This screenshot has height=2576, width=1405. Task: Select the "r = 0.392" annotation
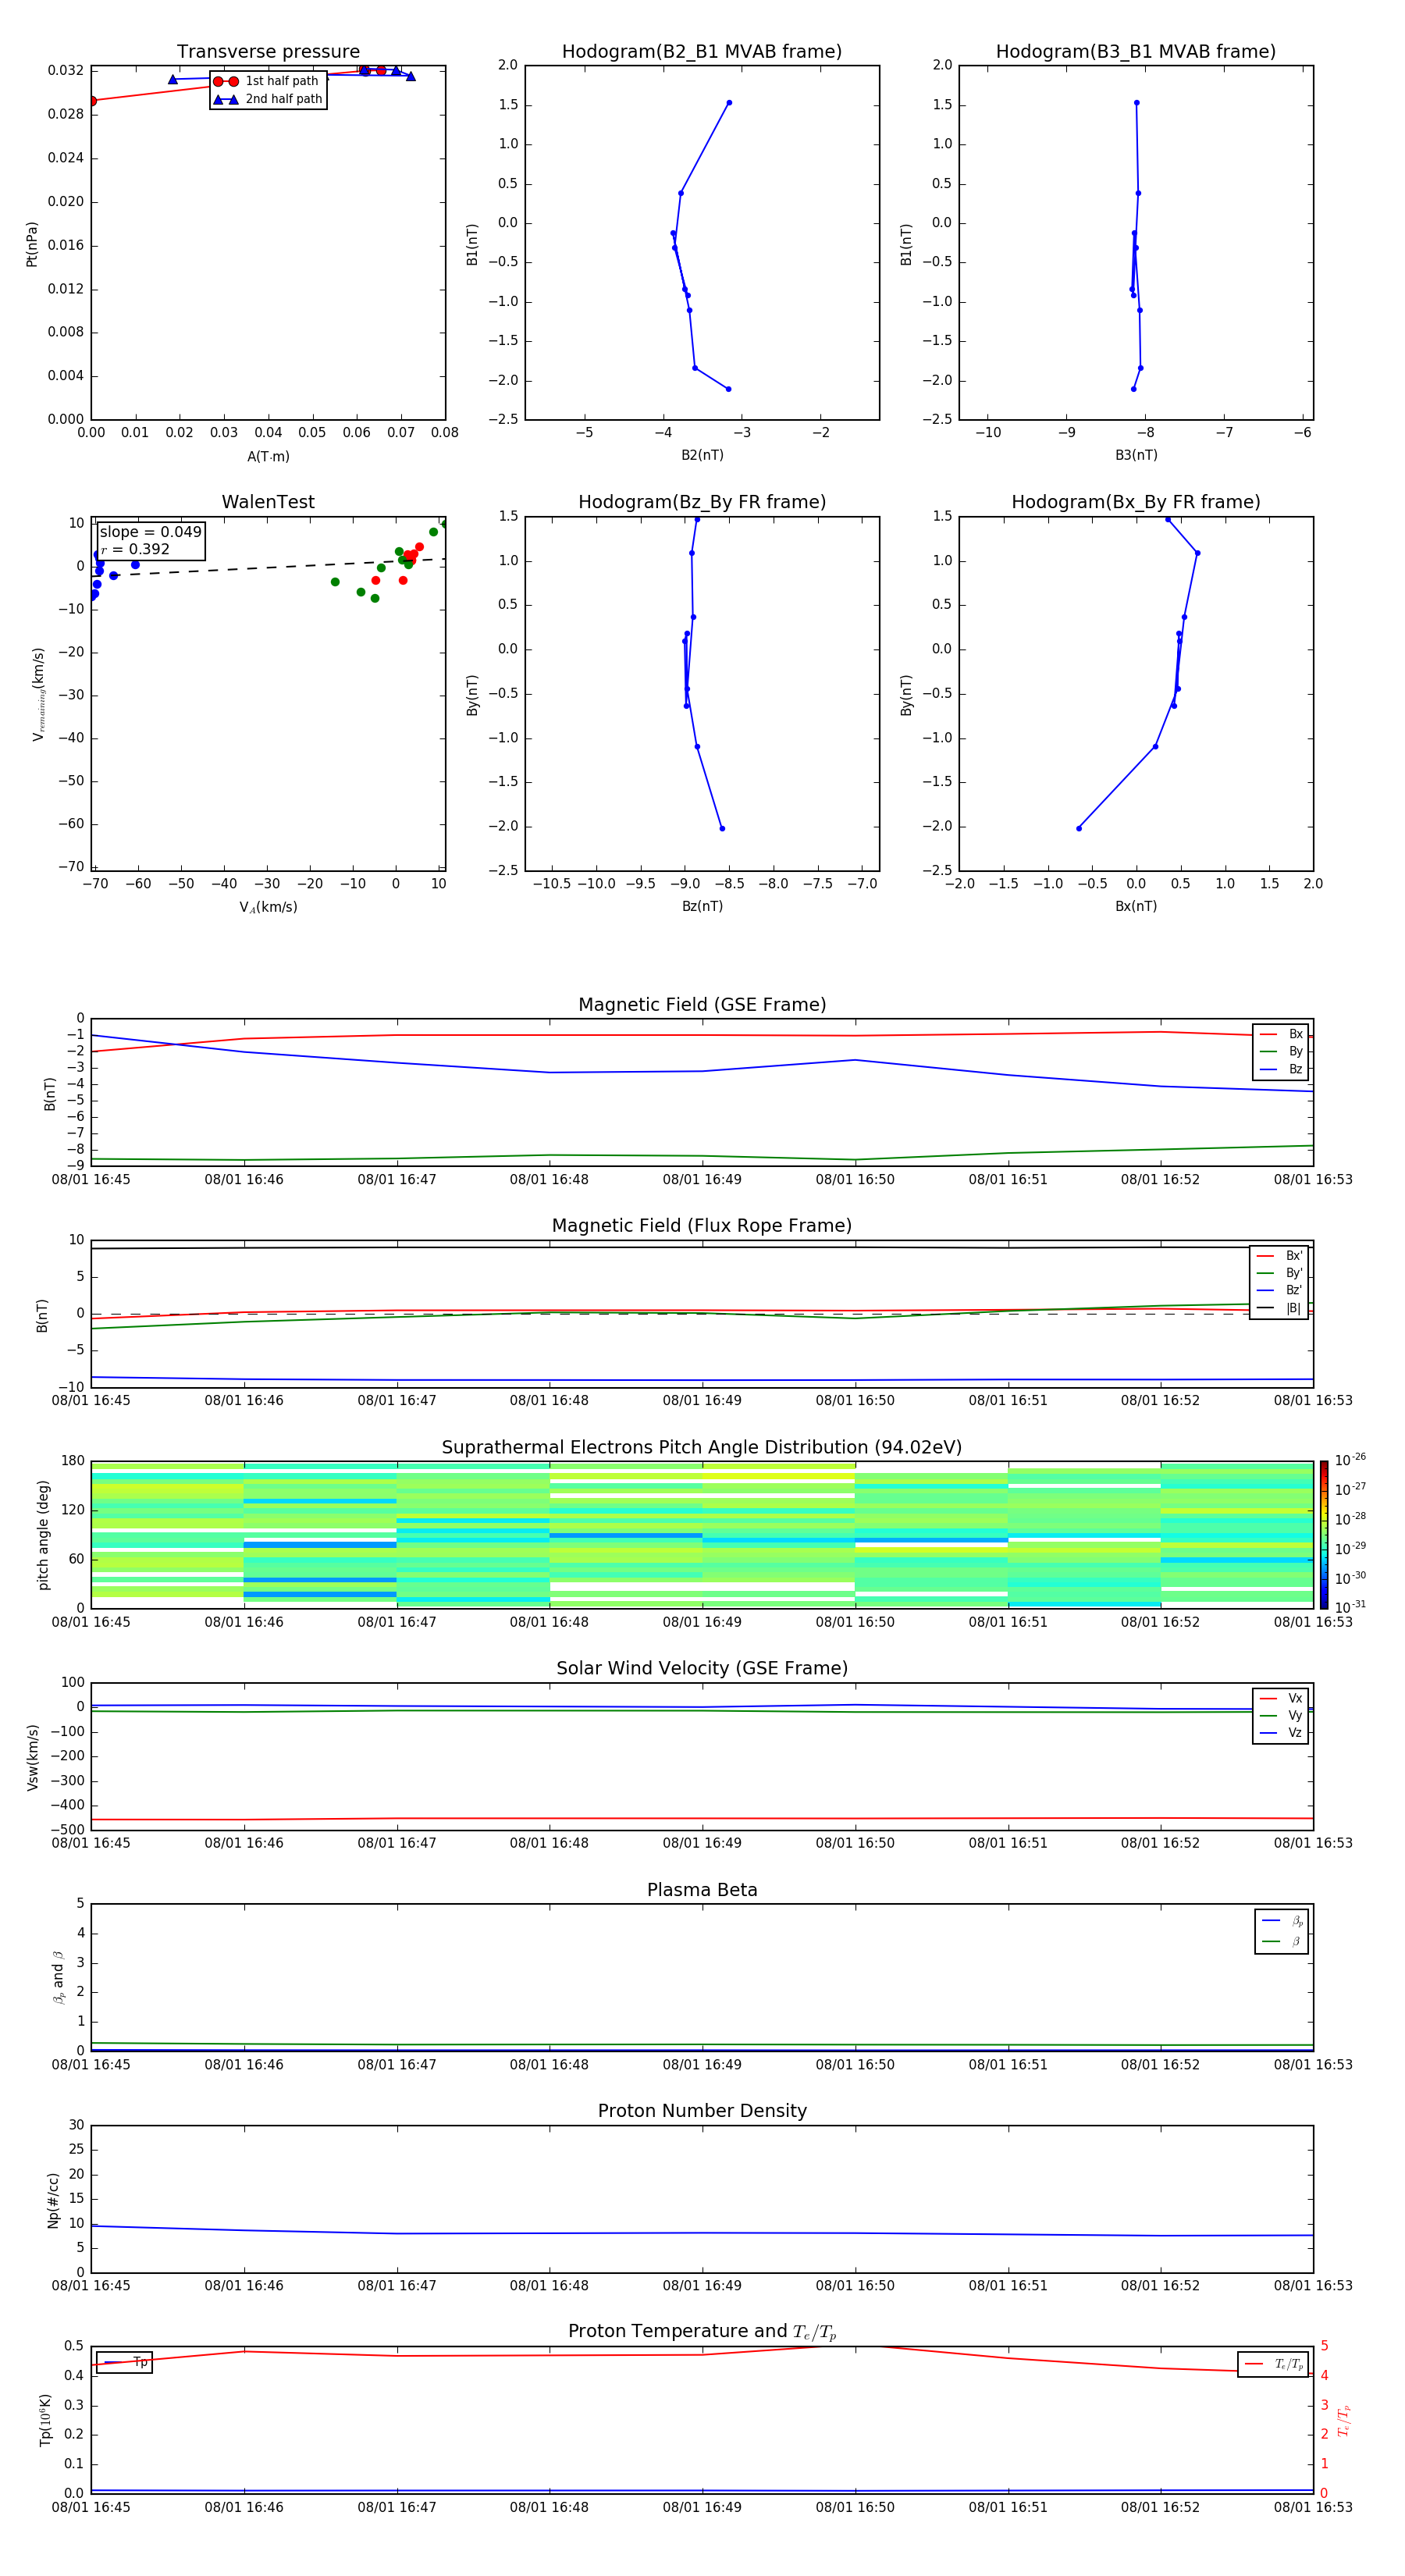click(136, 549)
